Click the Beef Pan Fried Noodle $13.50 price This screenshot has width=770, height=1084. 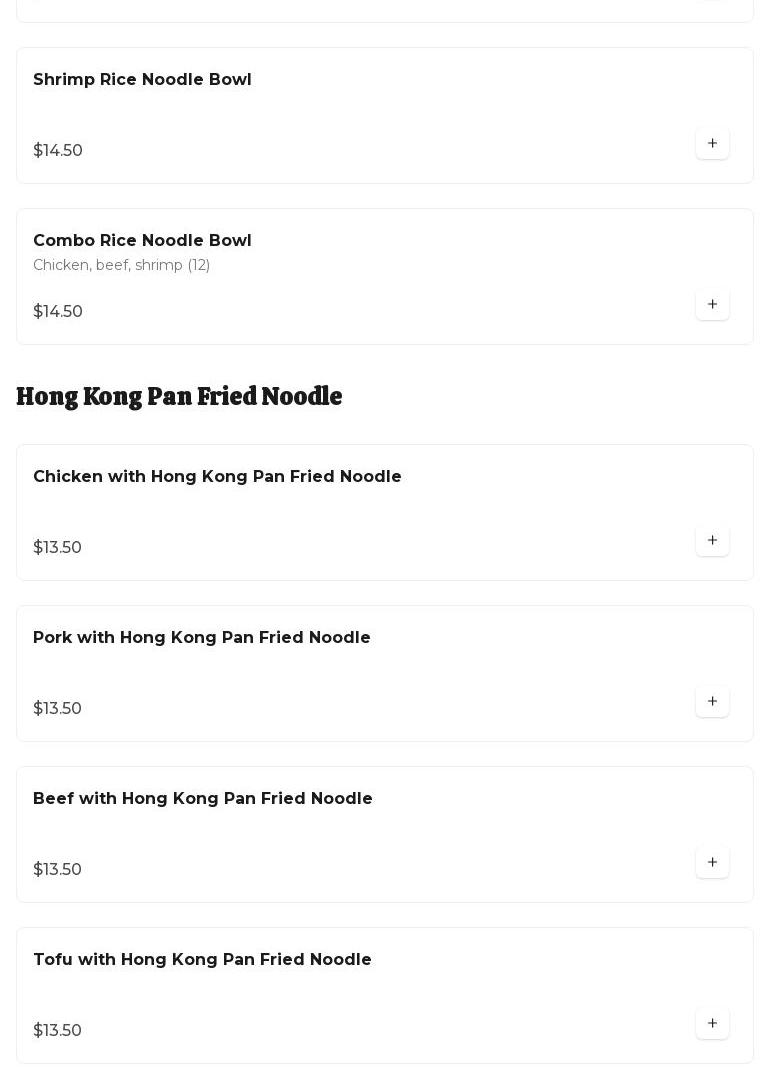tap(57, 870)
